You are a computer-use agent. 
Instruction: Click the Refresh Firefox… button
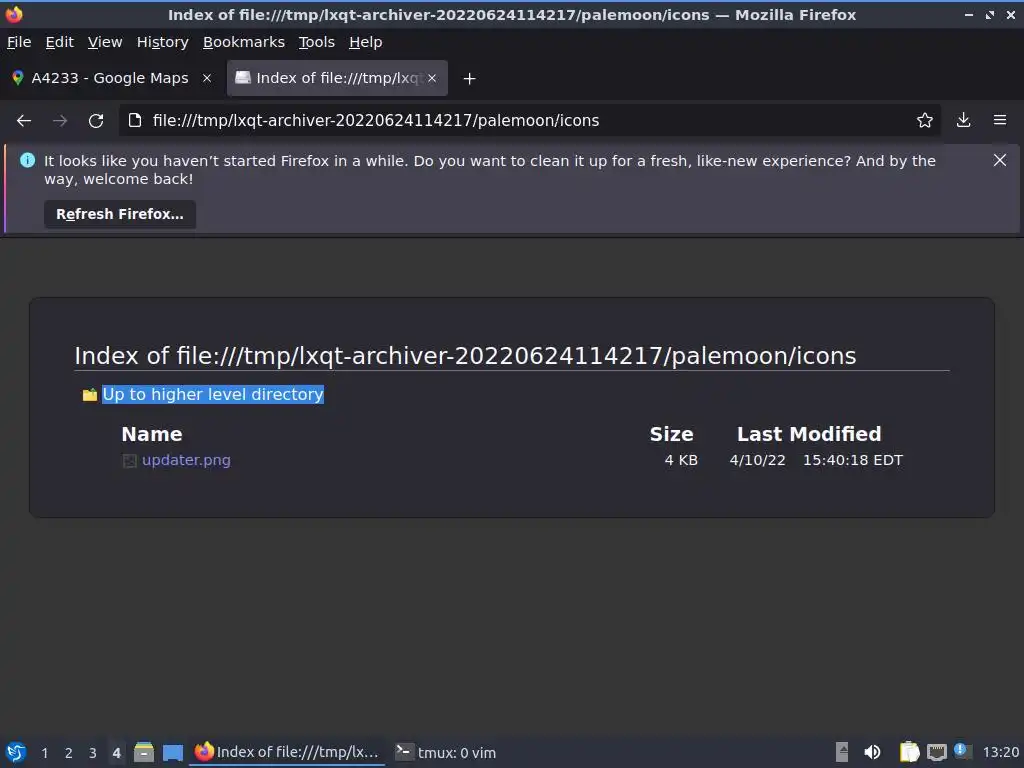click(x=120, y=214)
